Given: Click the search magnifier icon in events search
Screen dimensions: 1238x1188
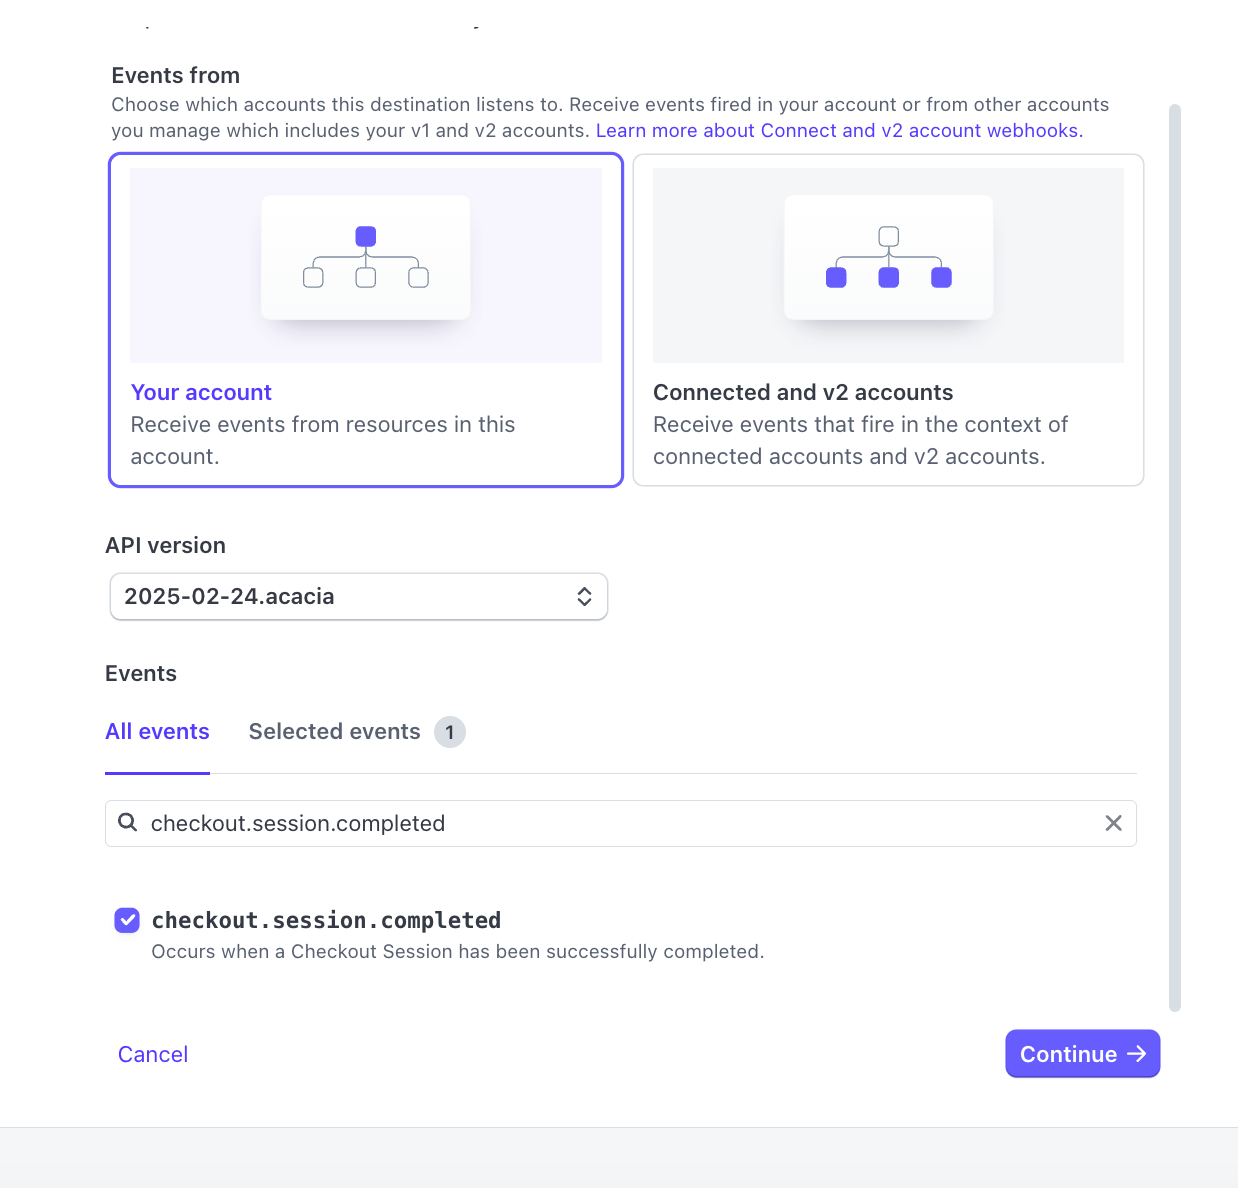Looking at the screenshot, I should pos(127,822).
